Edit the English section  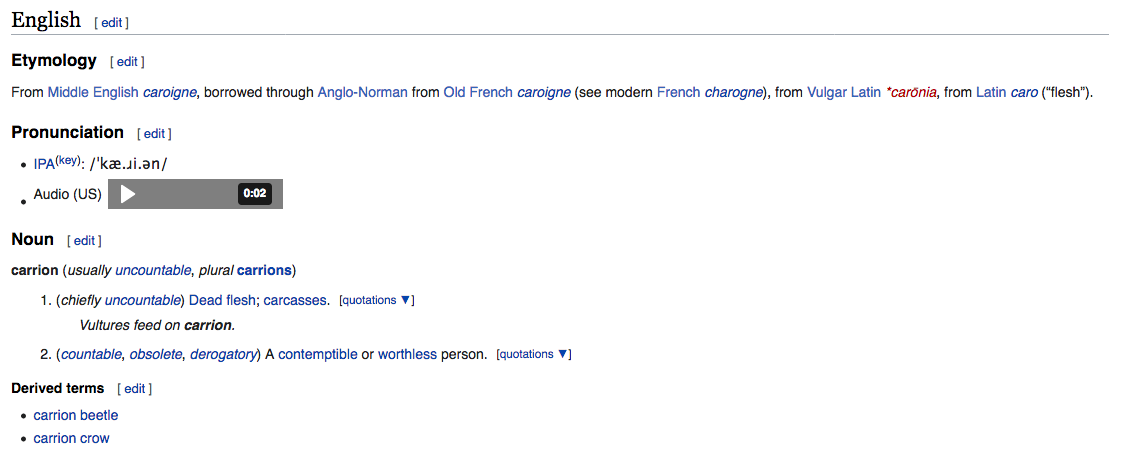[x=111, y=22]
